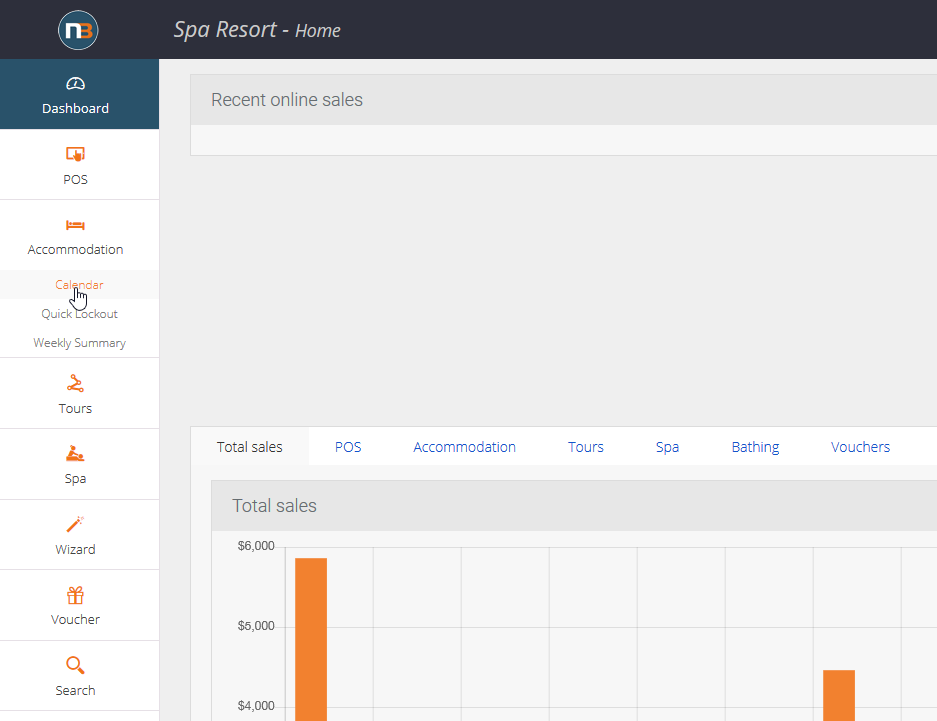Click the Dashboard label in the sidebar
Image resolution: width=937 pixels, height=721 pixels.
click(75, 108)
